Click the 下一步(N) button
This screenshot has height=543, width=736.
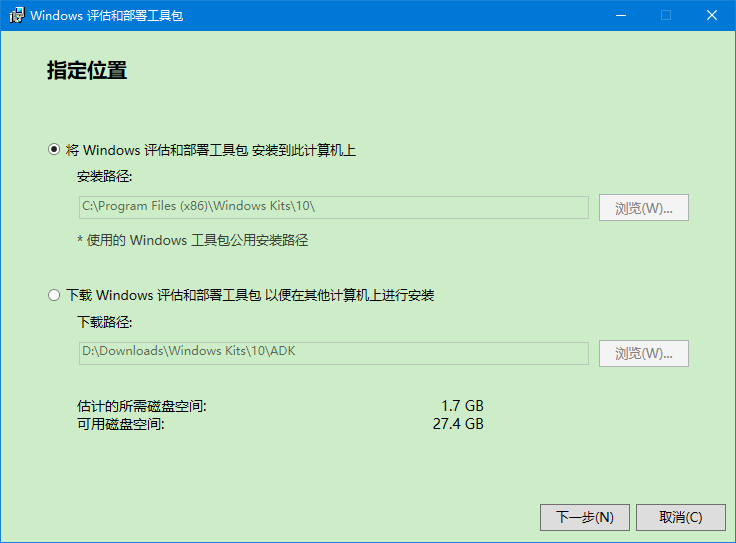(584, 517)
